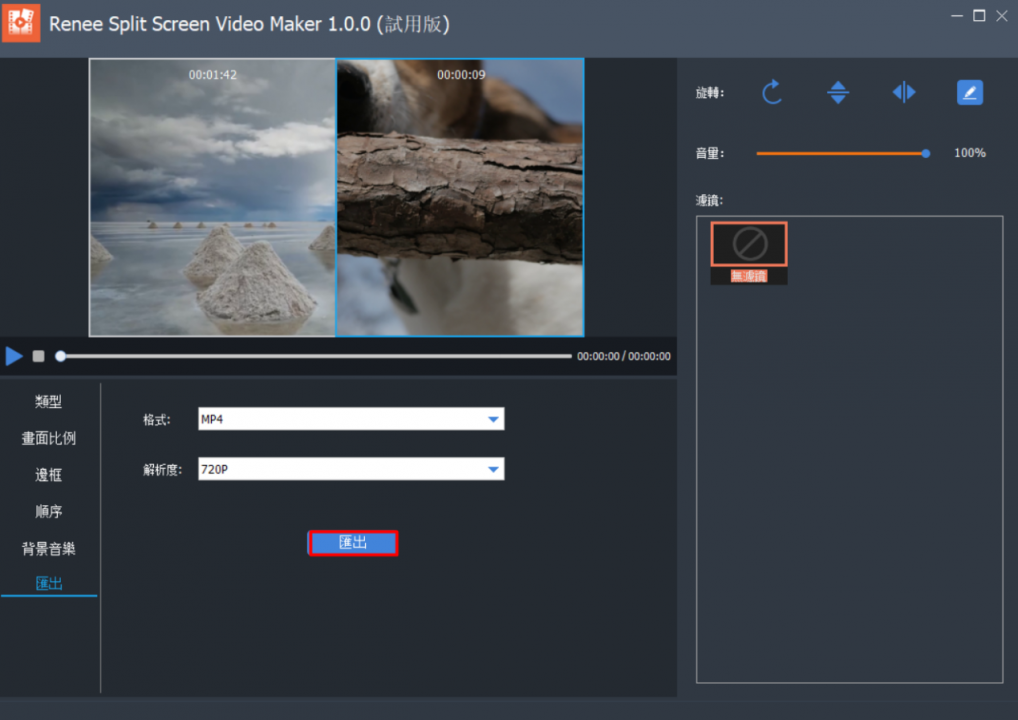The width and height of the screenshot is (1018, 720).
Task: Click the horizontal flip icon
Action: [x=904, y=93]
